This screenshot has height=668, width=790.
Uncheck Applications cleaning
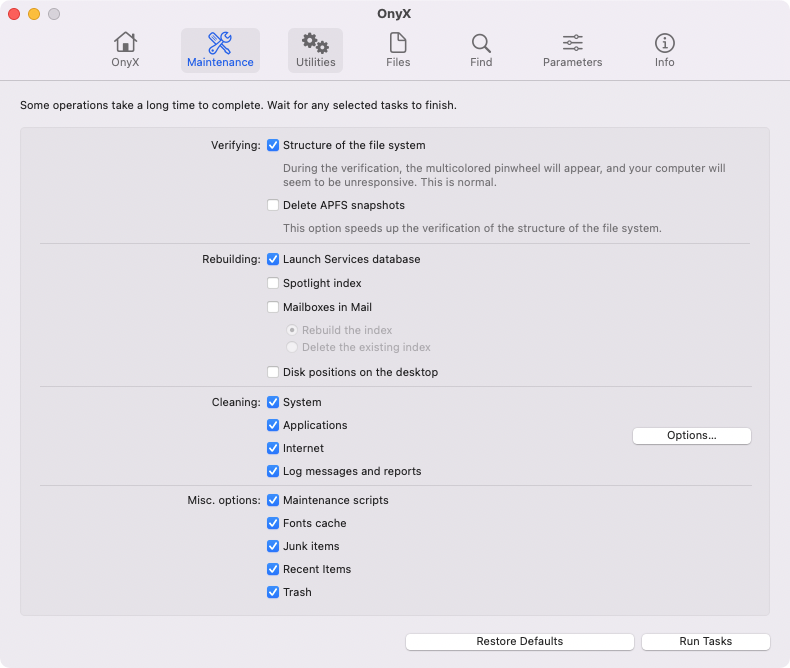tap(273, 425)
